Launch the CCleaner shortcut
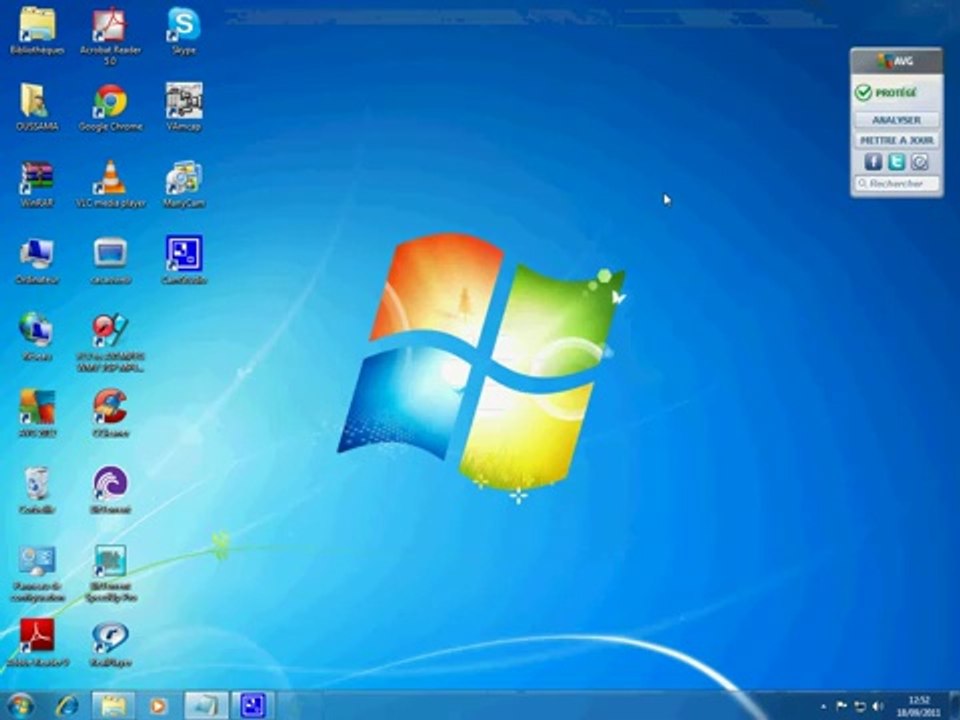Image resolution: width=960 pixels, height=720 pixels. (x=110, y=414)
